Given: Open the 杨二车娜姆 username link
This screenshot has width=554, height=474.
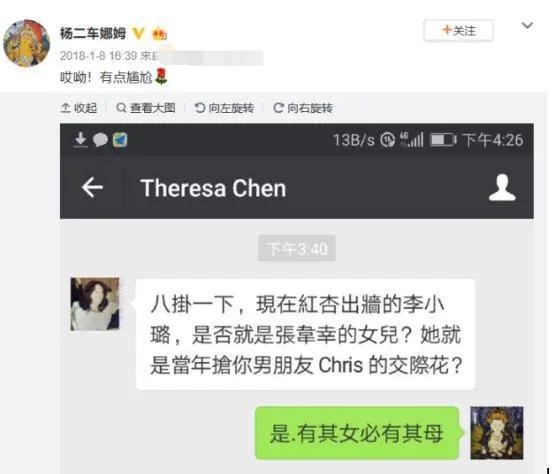Looking at the screenshot, I should tap(93, 34).
